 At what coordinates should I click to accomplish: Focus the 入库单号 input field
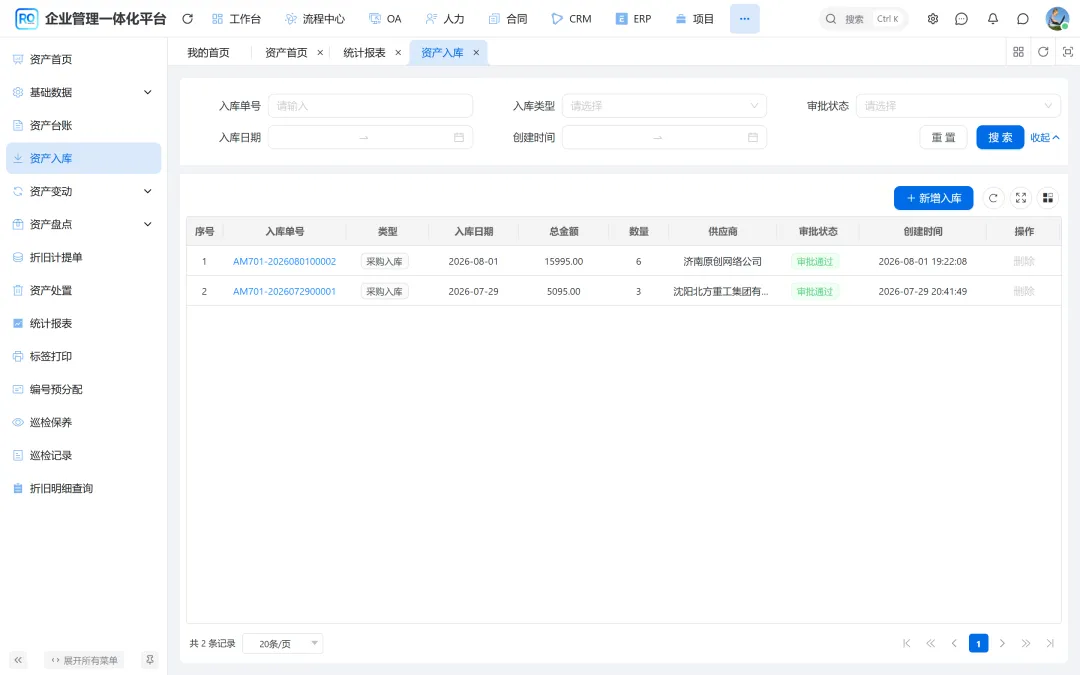[371, 106]
